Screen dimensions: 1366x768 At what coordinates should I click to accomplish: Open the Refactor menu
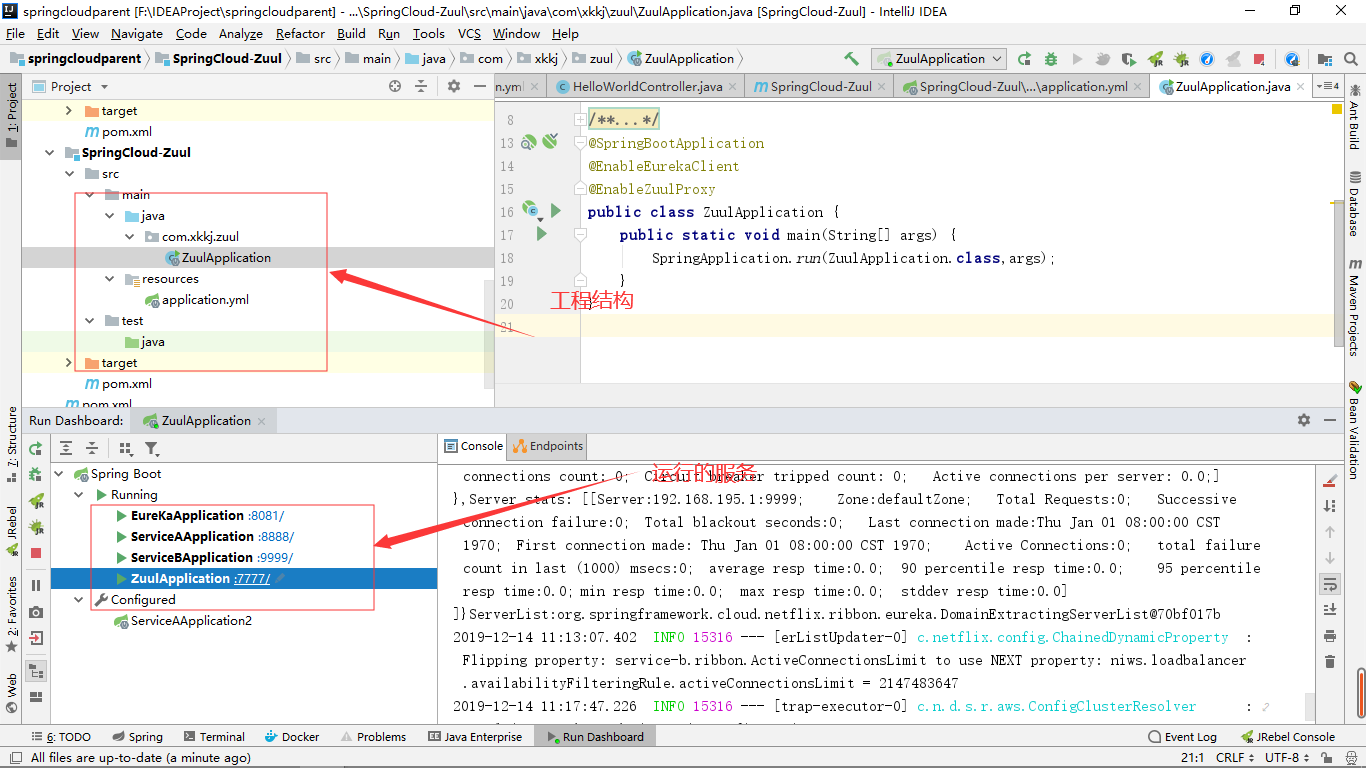click(300, 33)
